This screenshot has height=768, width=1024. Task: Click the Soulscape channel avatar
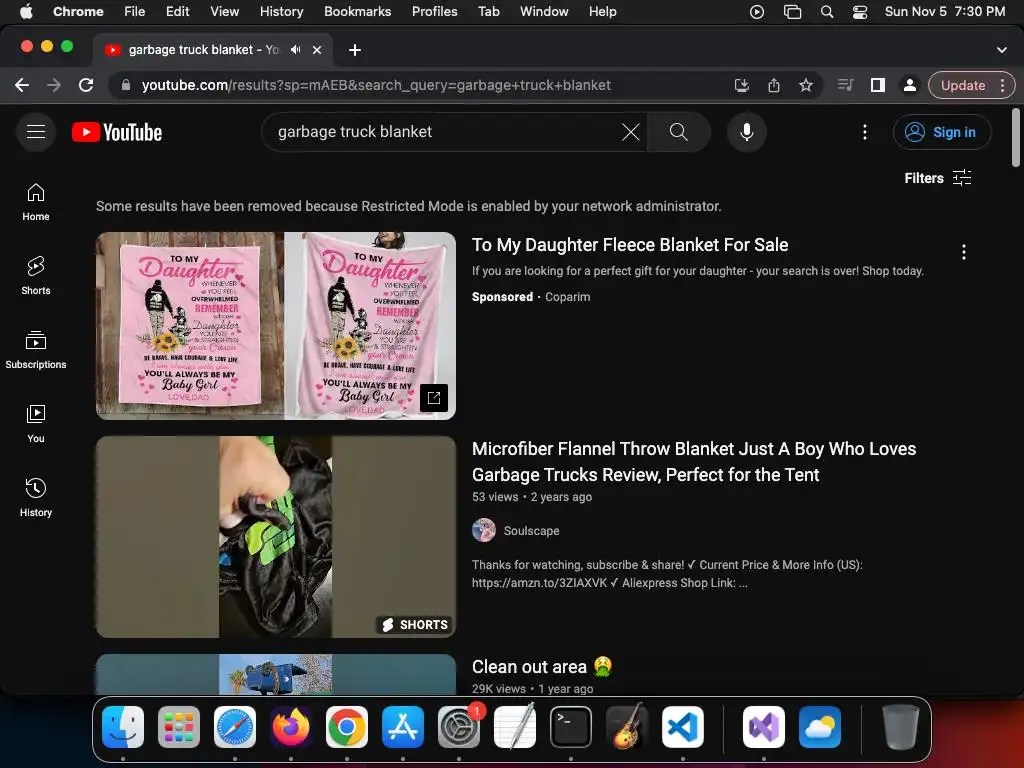484,530
